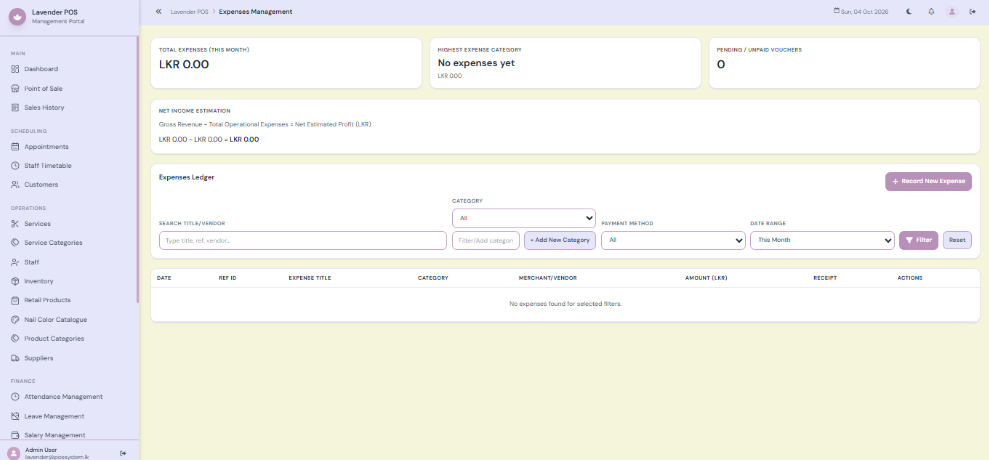Click the Suppliers truck icon
Viewport: 989px width, 460px height.
[15, 358]
